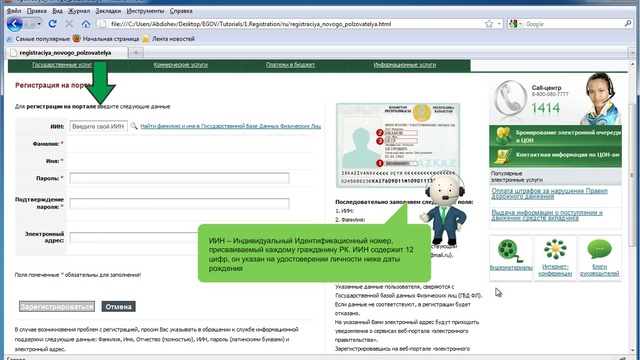Open the tab list dropdown arrow
This screenshot has height=360, width=640.
[632, 53]
